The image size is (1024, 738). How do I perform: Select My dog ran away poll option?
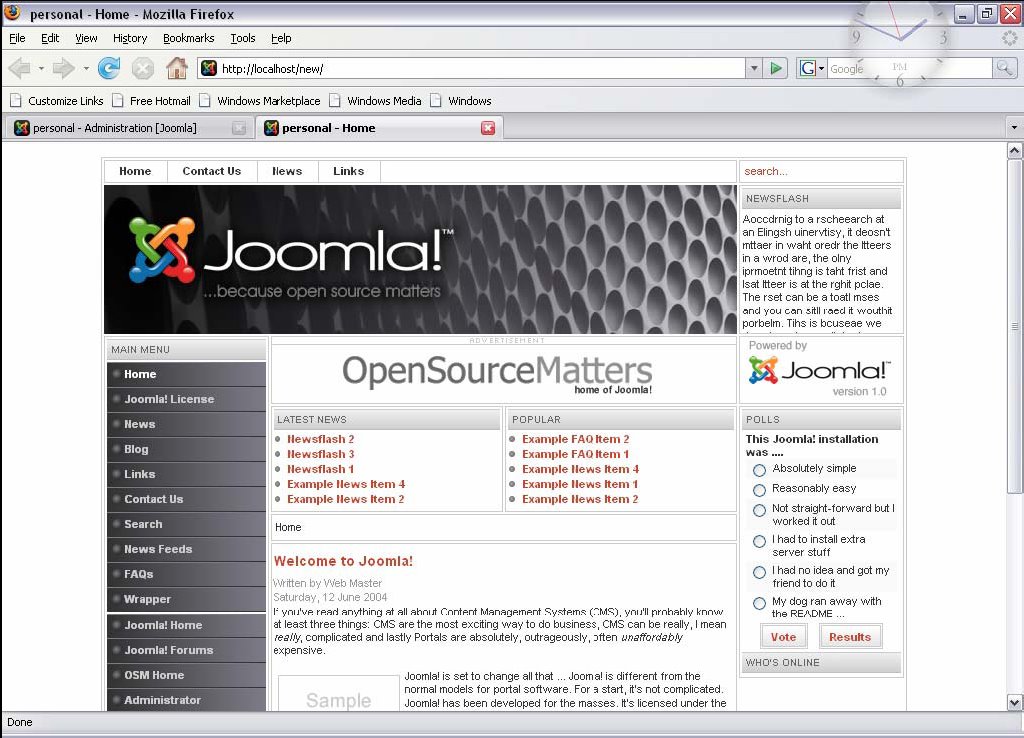coord(759,603)
